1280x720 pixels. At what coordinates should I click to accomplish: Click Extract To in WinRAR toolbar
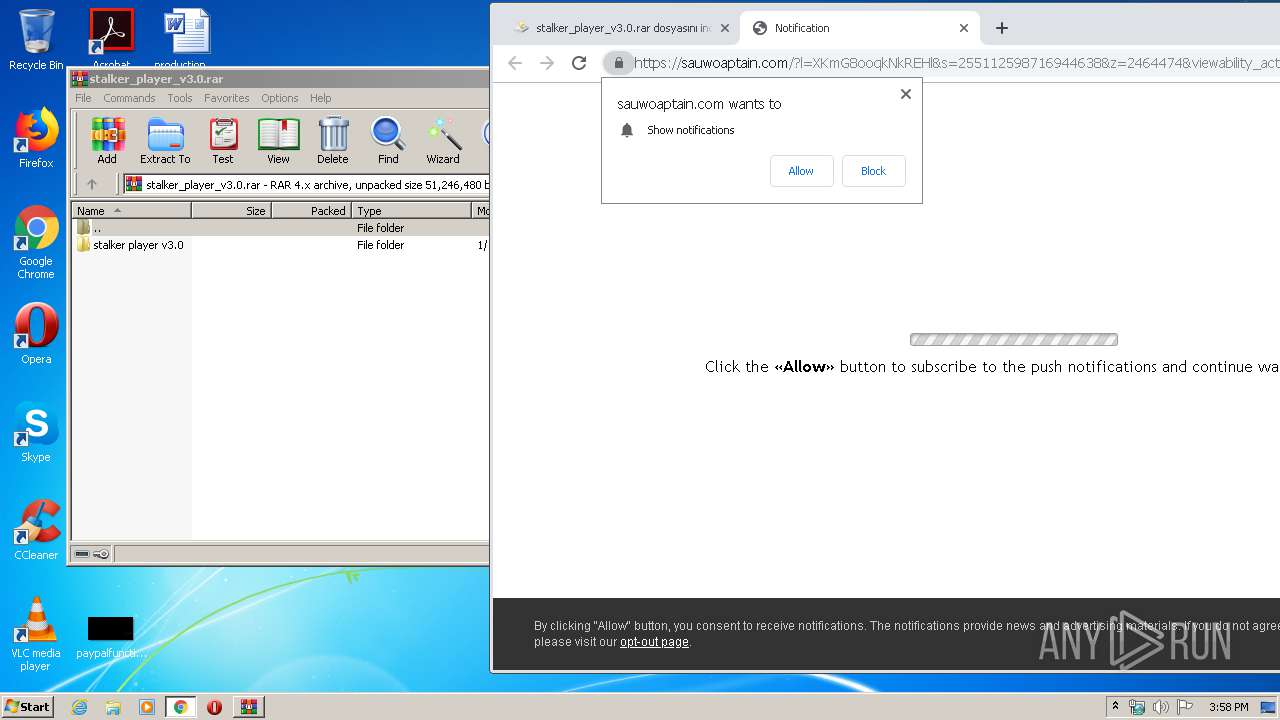point(165,141)
